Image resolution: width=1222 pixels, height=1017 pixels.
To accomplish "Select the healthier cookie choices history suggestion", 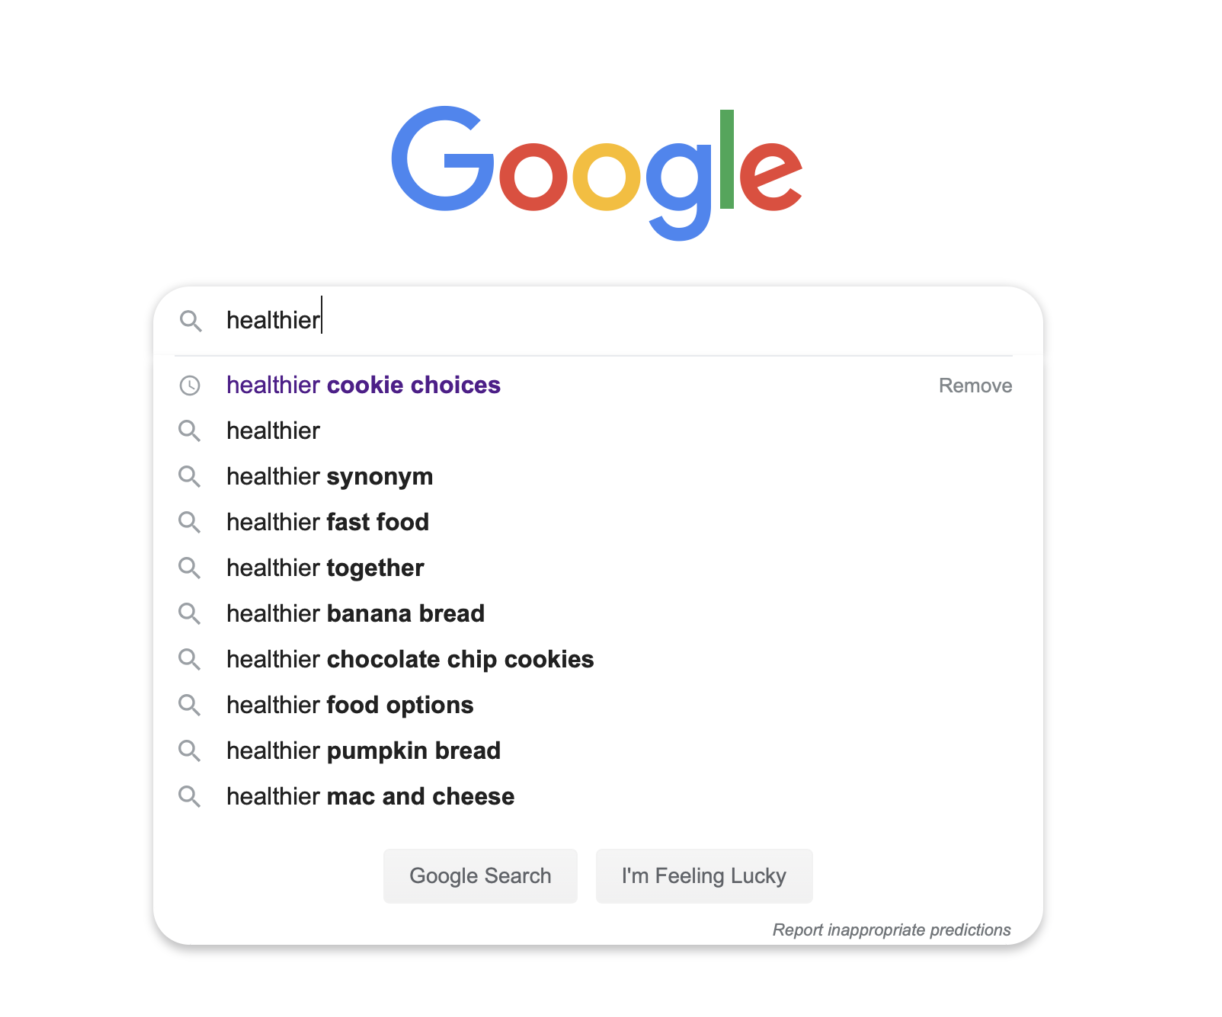I will 363,385.
